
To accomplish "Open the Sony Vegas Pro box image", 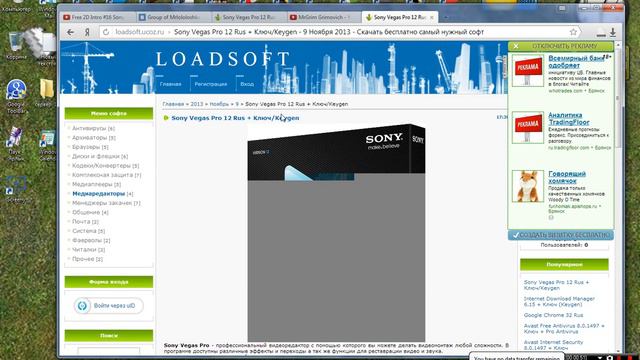I will [336, 232].
